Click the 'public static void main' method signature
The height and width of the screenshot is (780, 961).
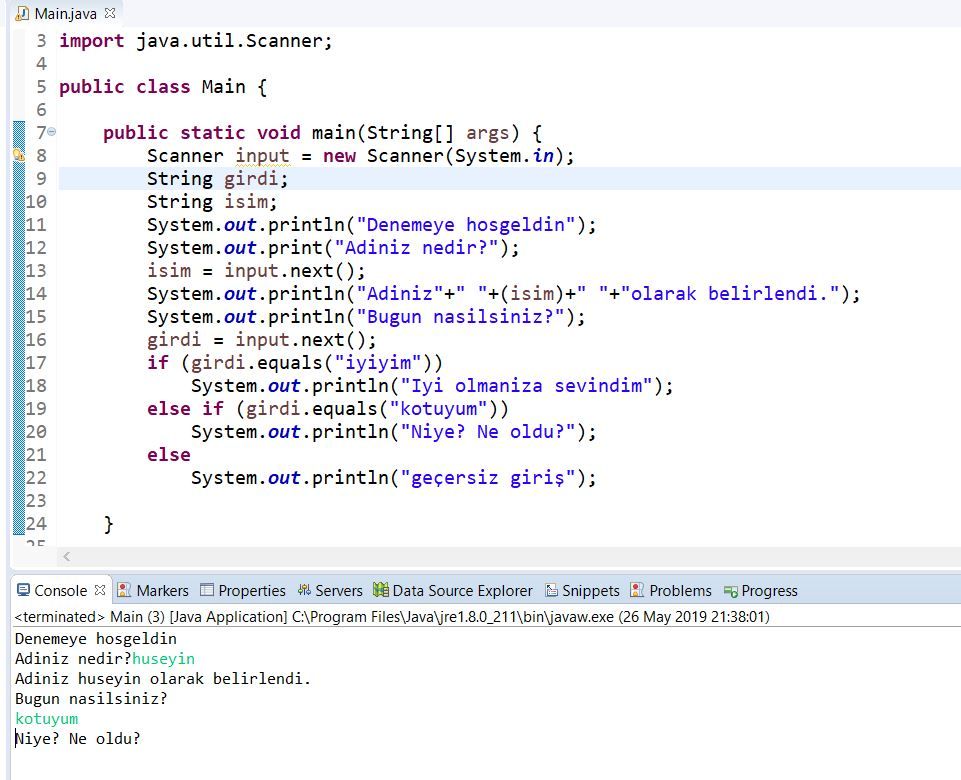tap(322, 133)
